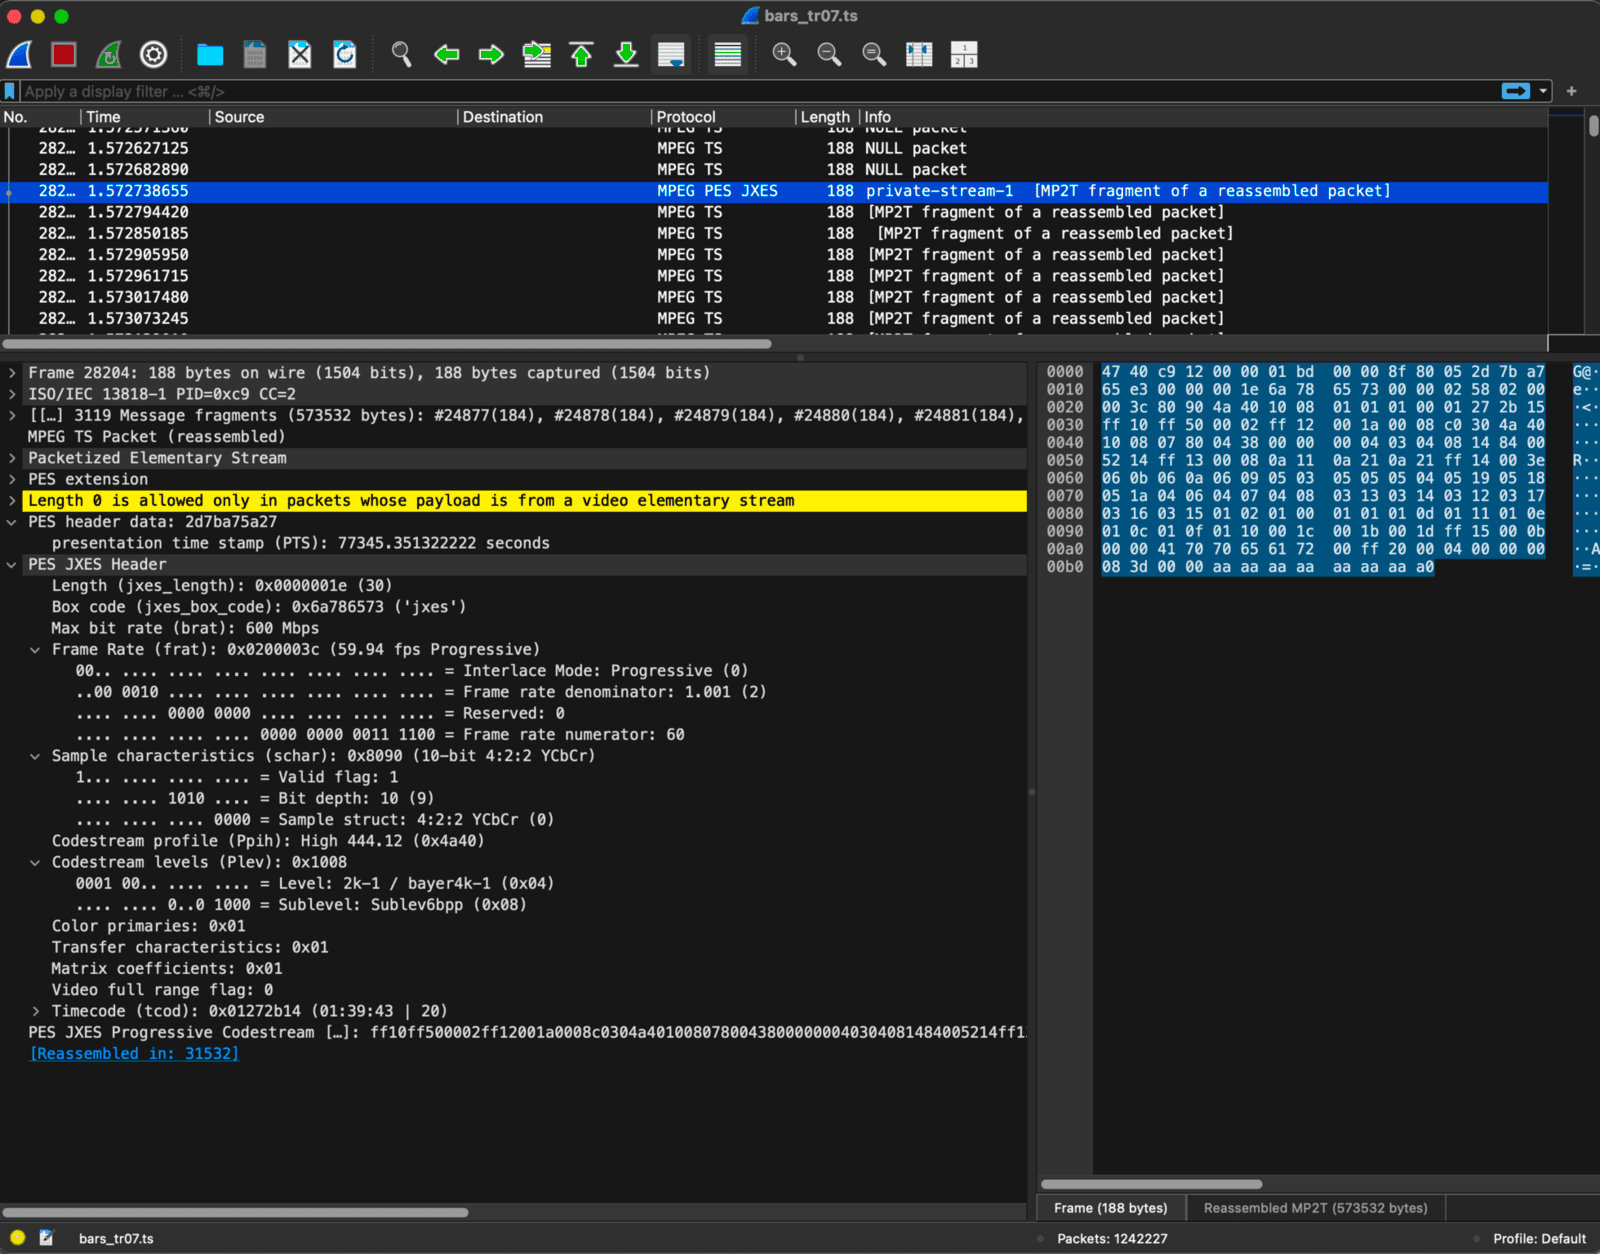Click the find packet magnifier icon

401,55
